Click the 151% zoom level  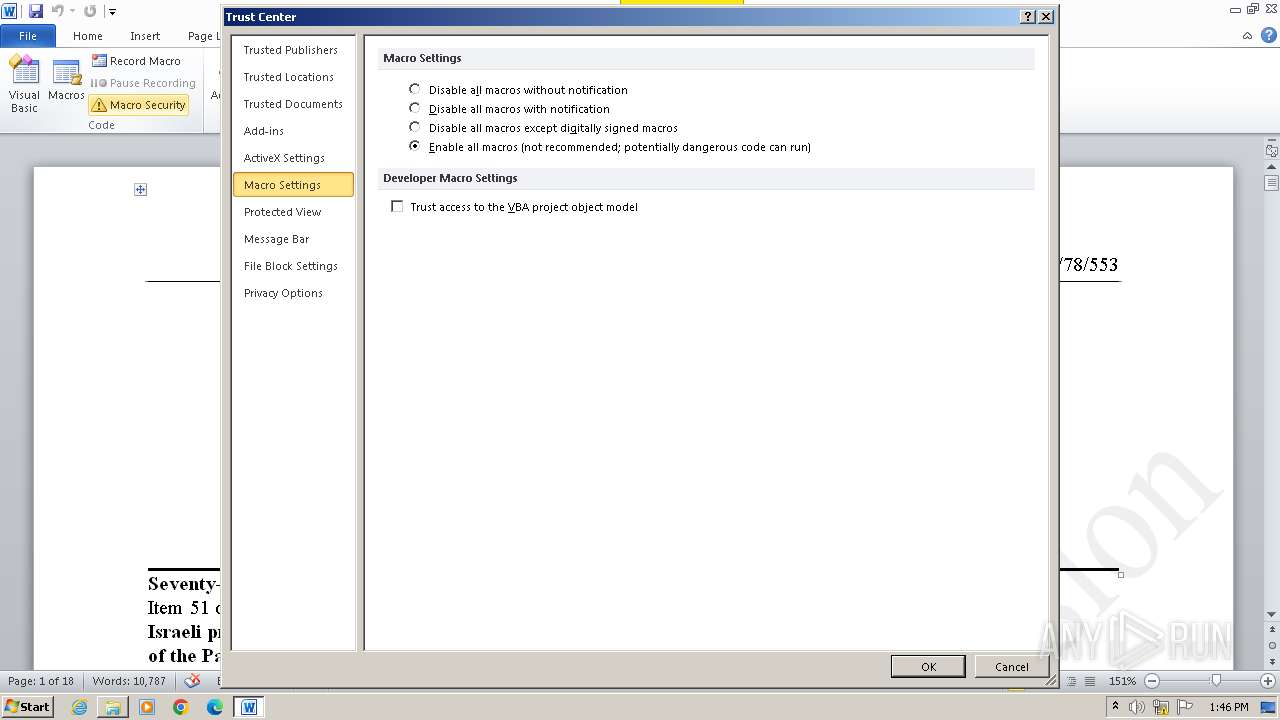point(1122,681)
